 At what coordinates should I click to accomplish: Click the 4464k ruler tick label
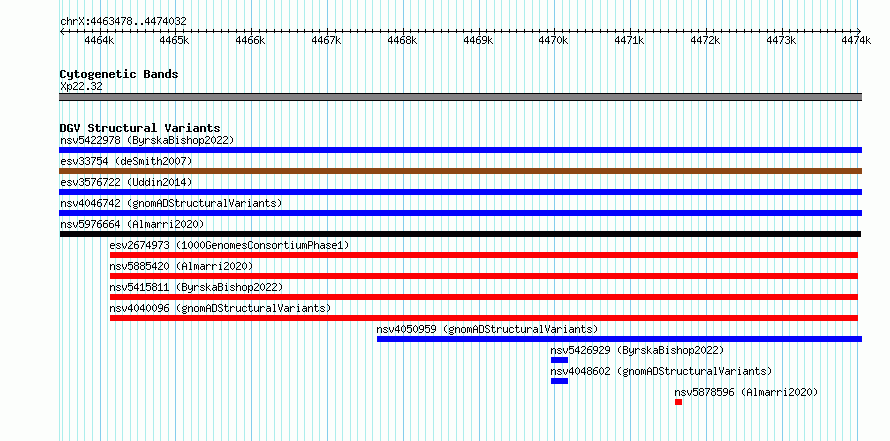pos(99,40)
